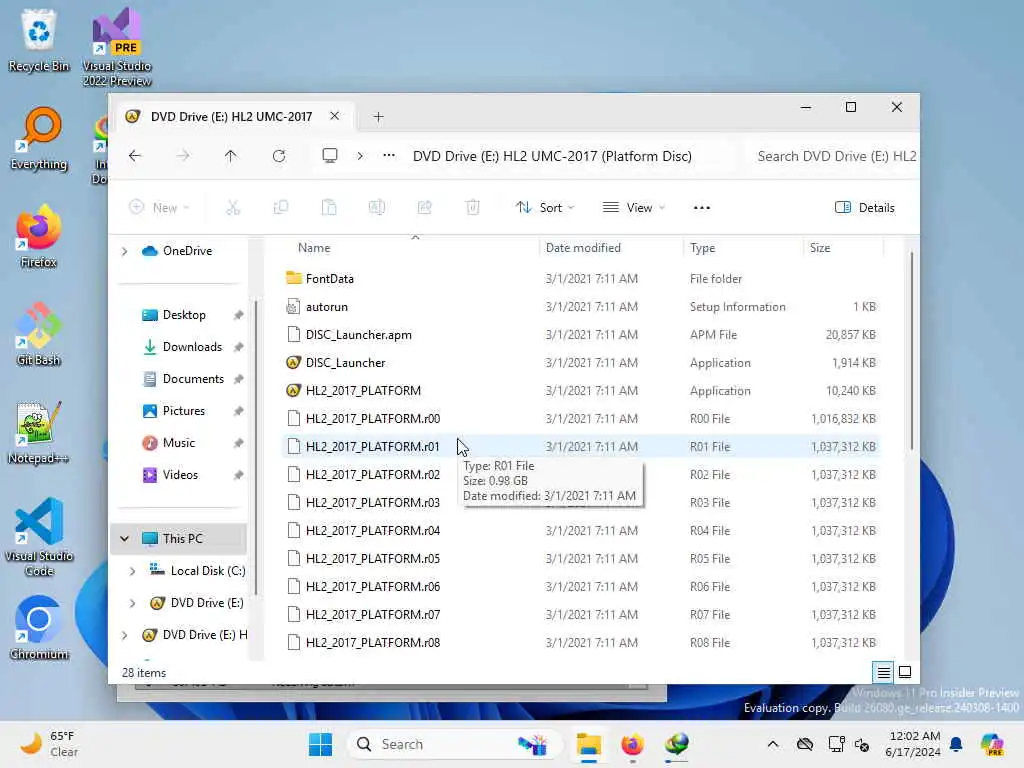This screenshot has width=1024, height=768.
Task: Open Documents in Quick access
Action: click(x=193, y=379)
